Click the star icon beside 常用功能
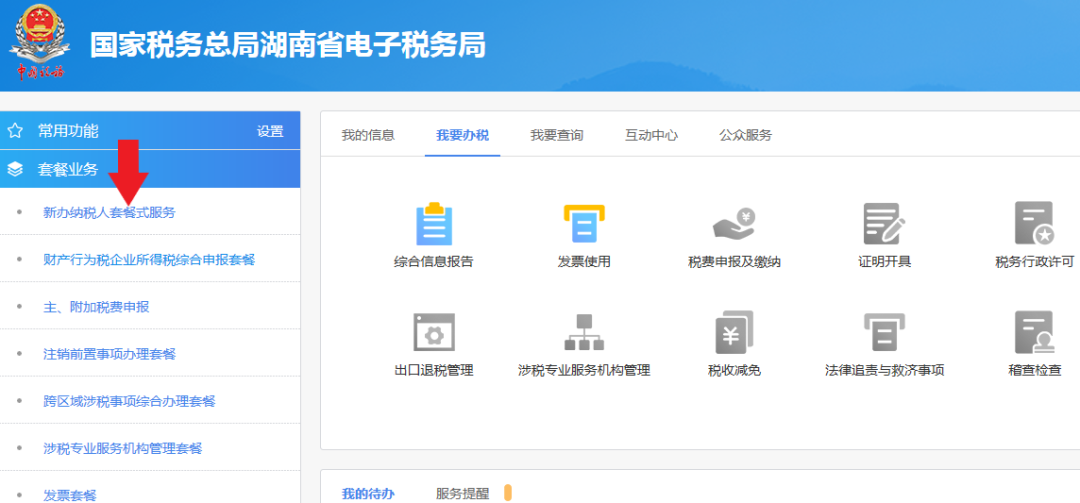Viewport: 1080px width, 503px height. click(x=15, y=131)
